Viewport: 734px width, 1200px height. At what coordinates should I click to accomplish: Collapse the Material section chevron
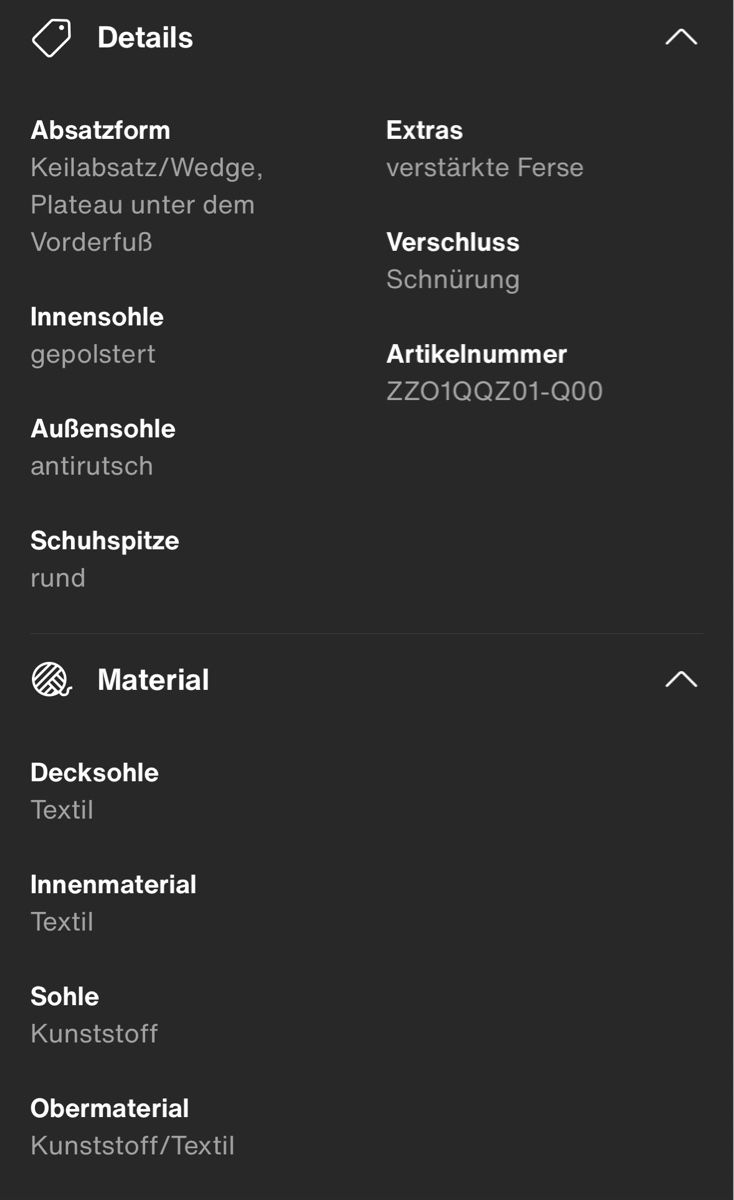681,679
